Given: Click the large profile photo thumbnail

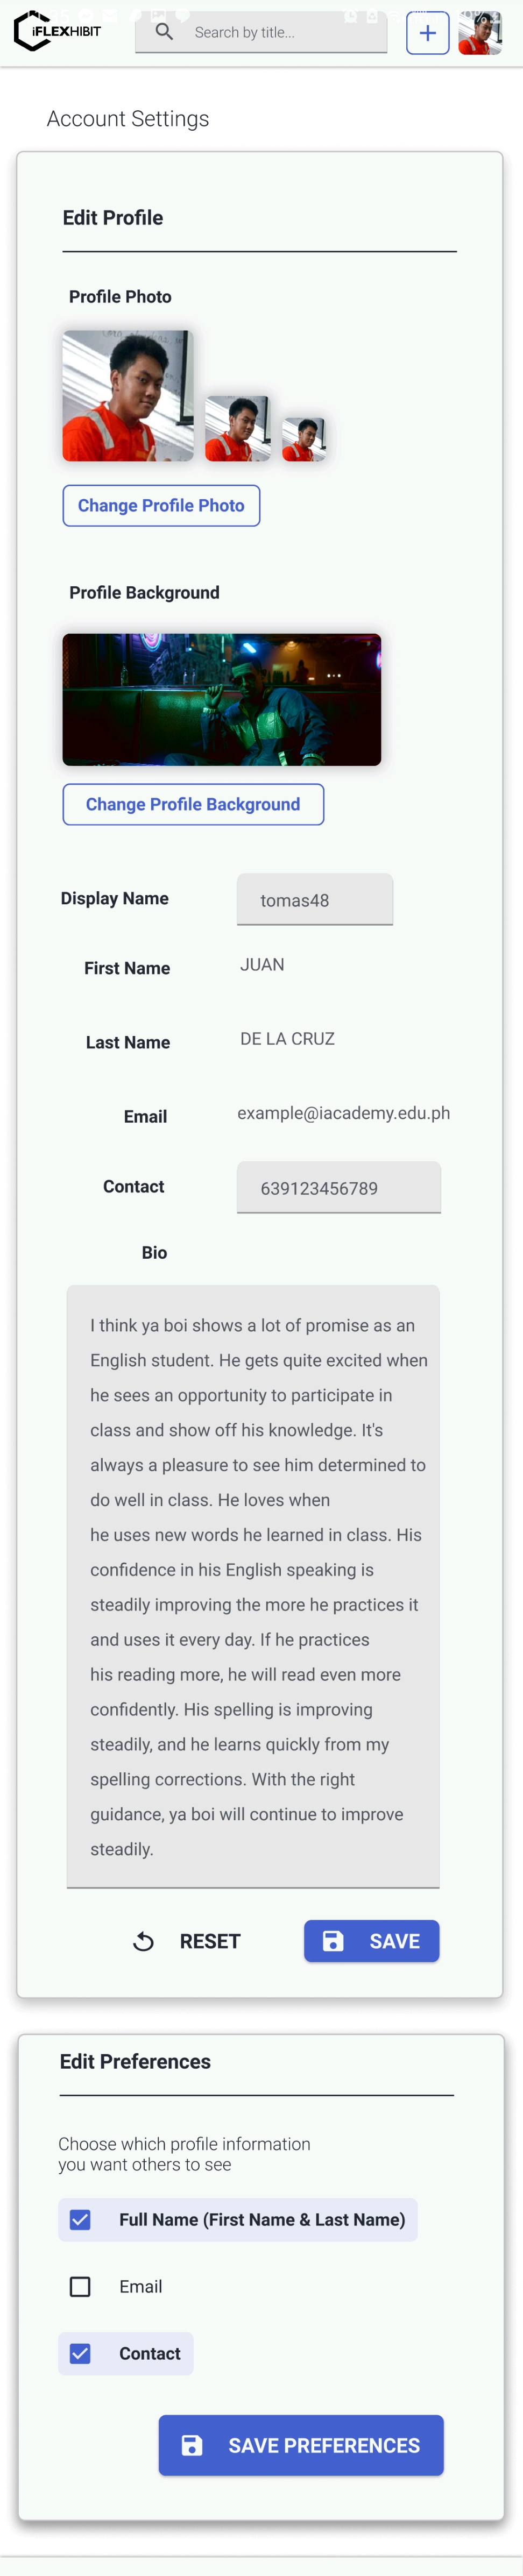Looking at the screenshot, I should pyautogui.click(x=128, y=395).
